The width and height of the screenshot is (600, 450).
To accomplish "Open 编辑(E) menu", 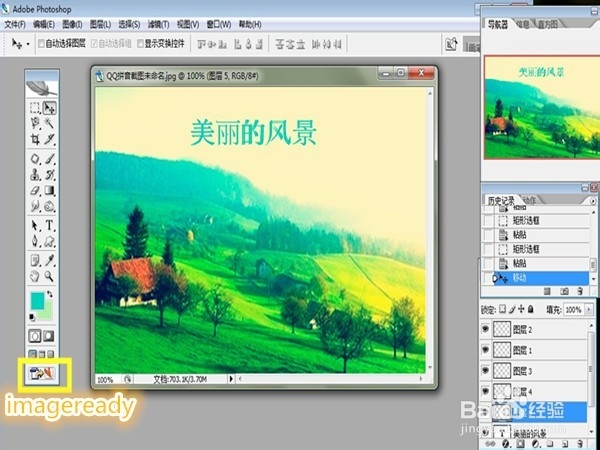I will click(44, 25).
